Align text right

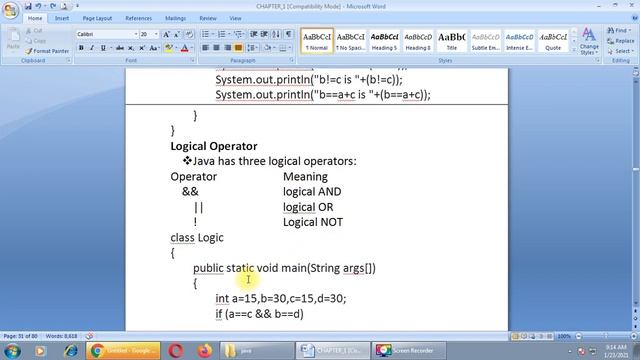tap(227, 48)
